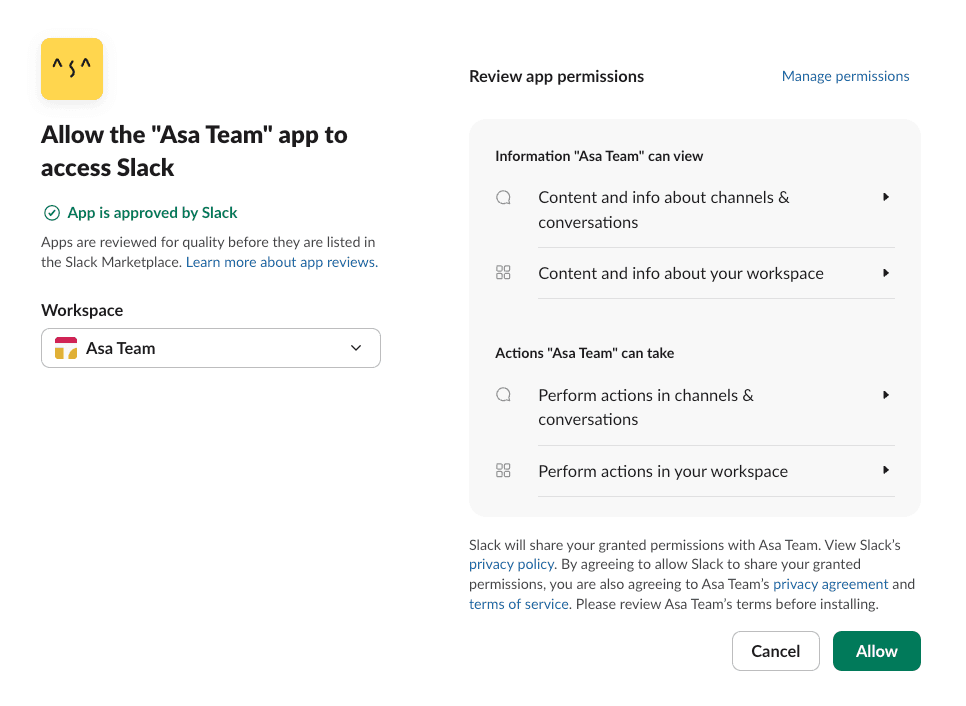The image size is (966, 706).
Task: Click the Allow button
Action: click(876, 651)
